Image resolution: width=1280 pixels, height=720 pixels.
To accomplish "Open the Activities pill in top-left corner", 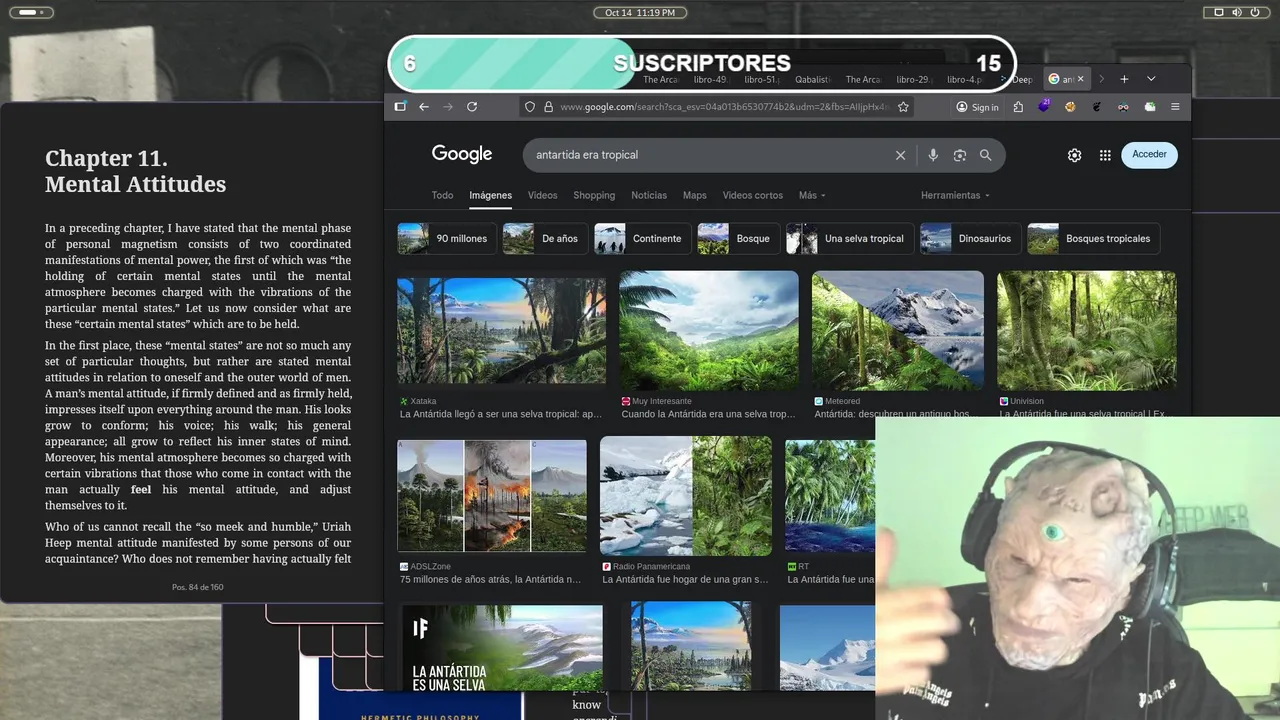I will point(31,12).
